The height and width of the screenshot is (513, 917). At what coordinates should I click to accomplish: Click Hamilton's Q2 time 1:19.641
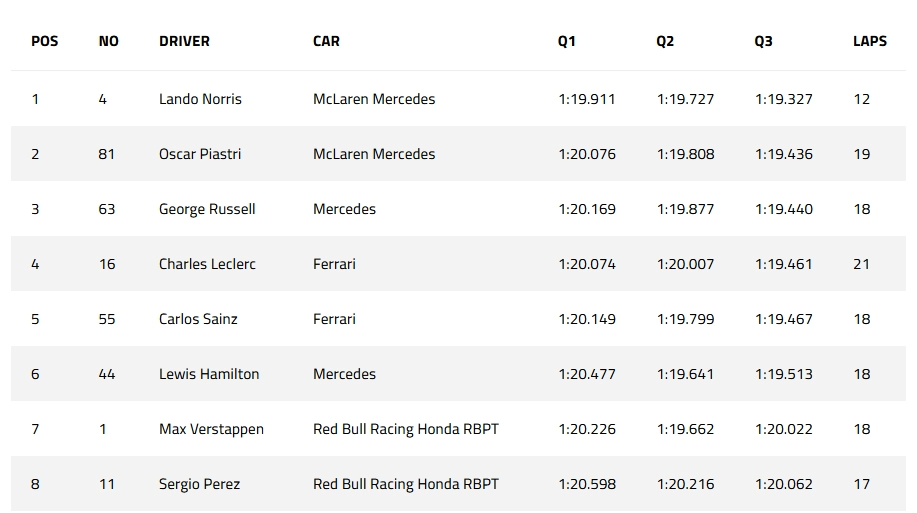(x=685, y=374)
